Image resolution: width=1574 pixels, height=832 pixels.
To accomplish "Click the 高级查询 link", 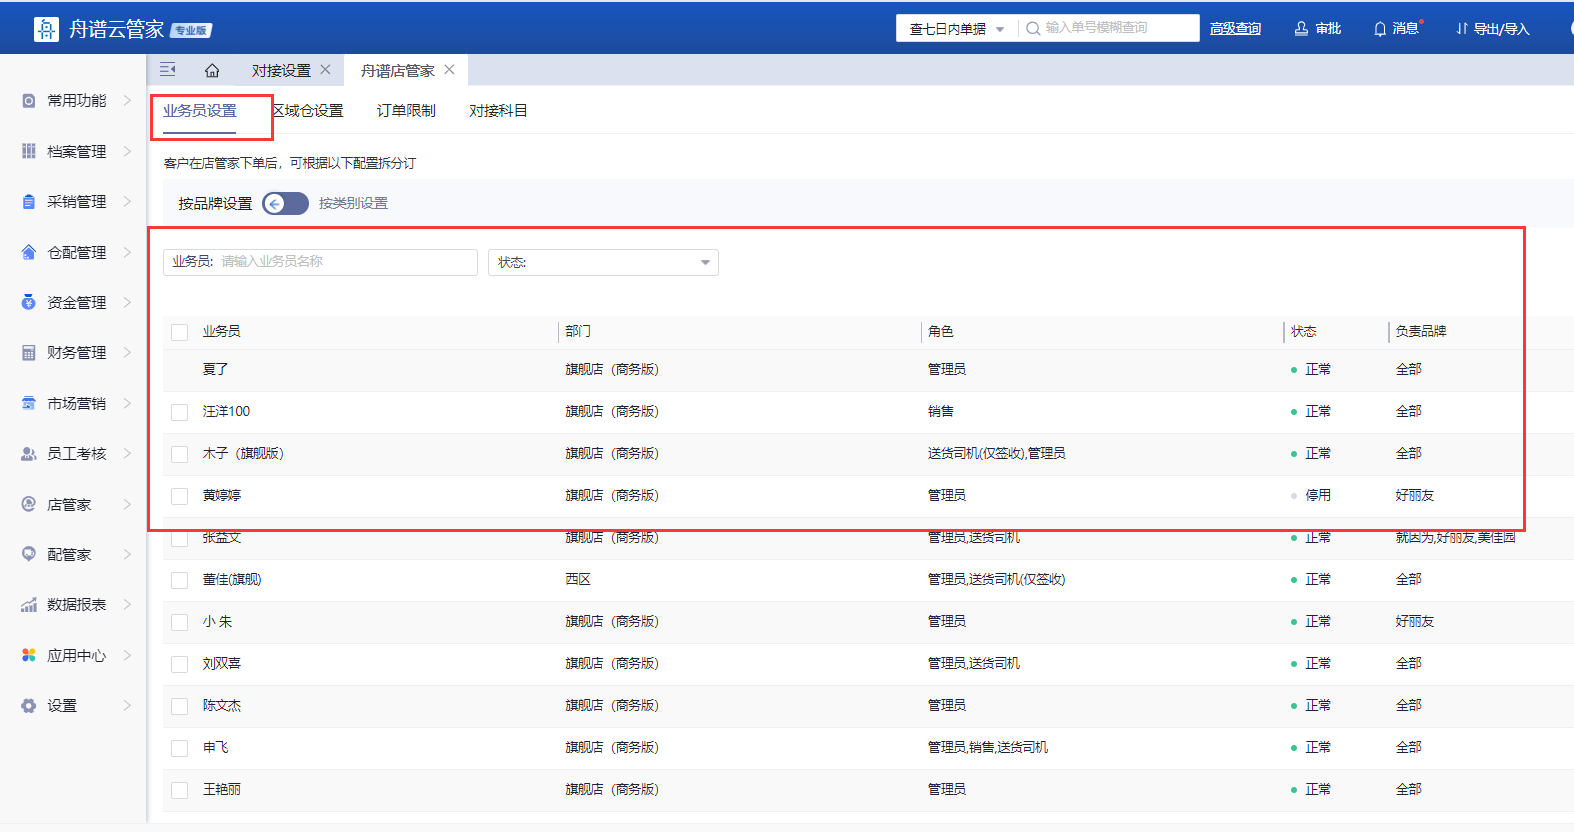I will tap(1235, 29).
